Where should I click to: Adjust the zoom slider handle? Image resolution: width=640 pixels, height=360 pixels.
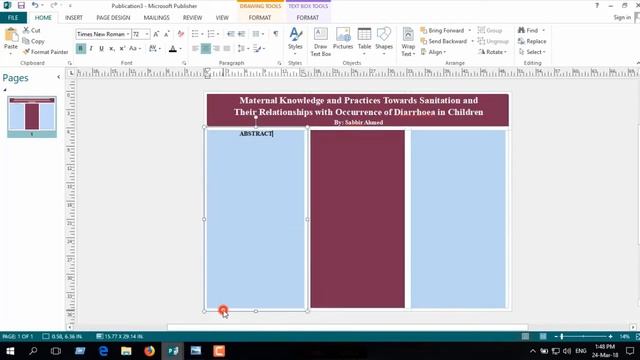pyautogui.click(x=562, y=336)
